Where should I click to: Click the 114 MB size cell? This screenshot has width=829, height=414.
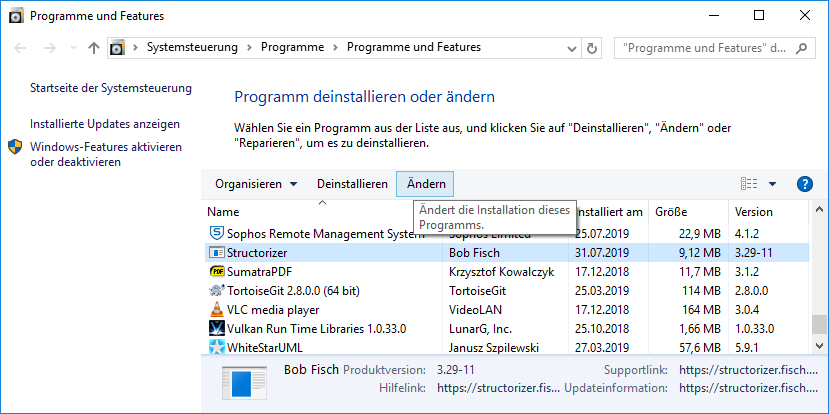[702, 291]
